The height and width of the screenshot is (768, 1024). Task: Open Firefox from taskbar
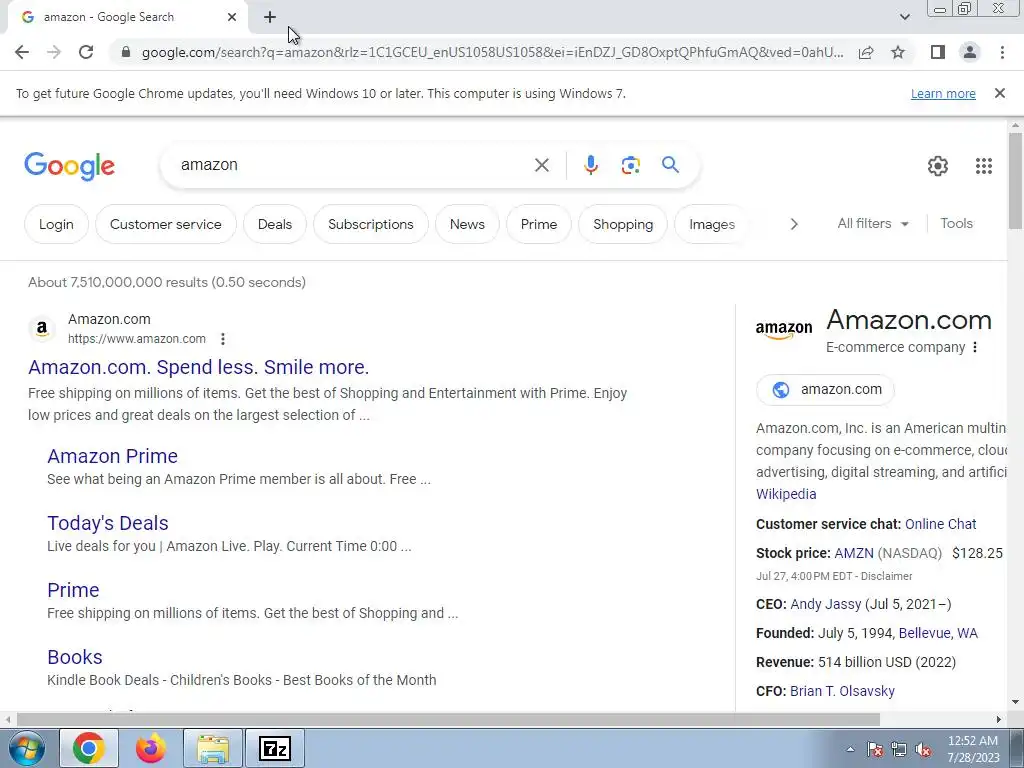(x=150, y=748)
